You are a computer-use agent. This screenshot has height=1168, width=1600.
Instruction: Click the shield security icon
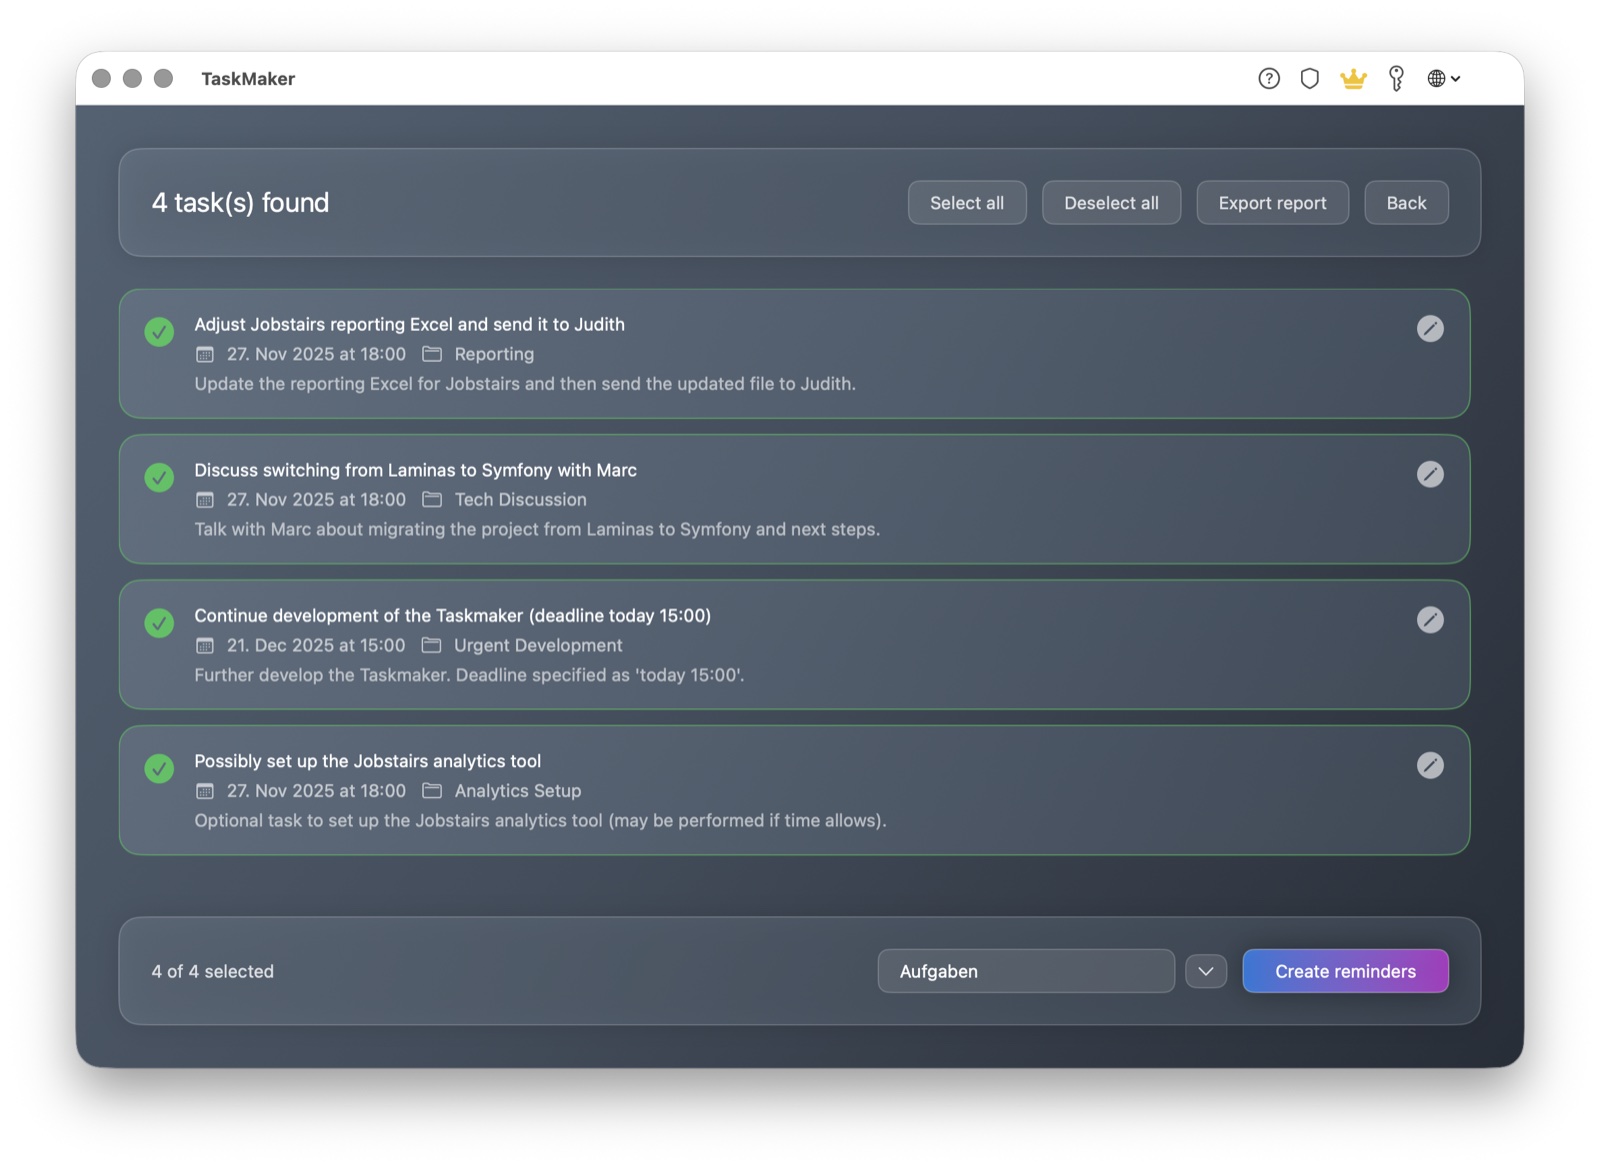[1310, 78]
